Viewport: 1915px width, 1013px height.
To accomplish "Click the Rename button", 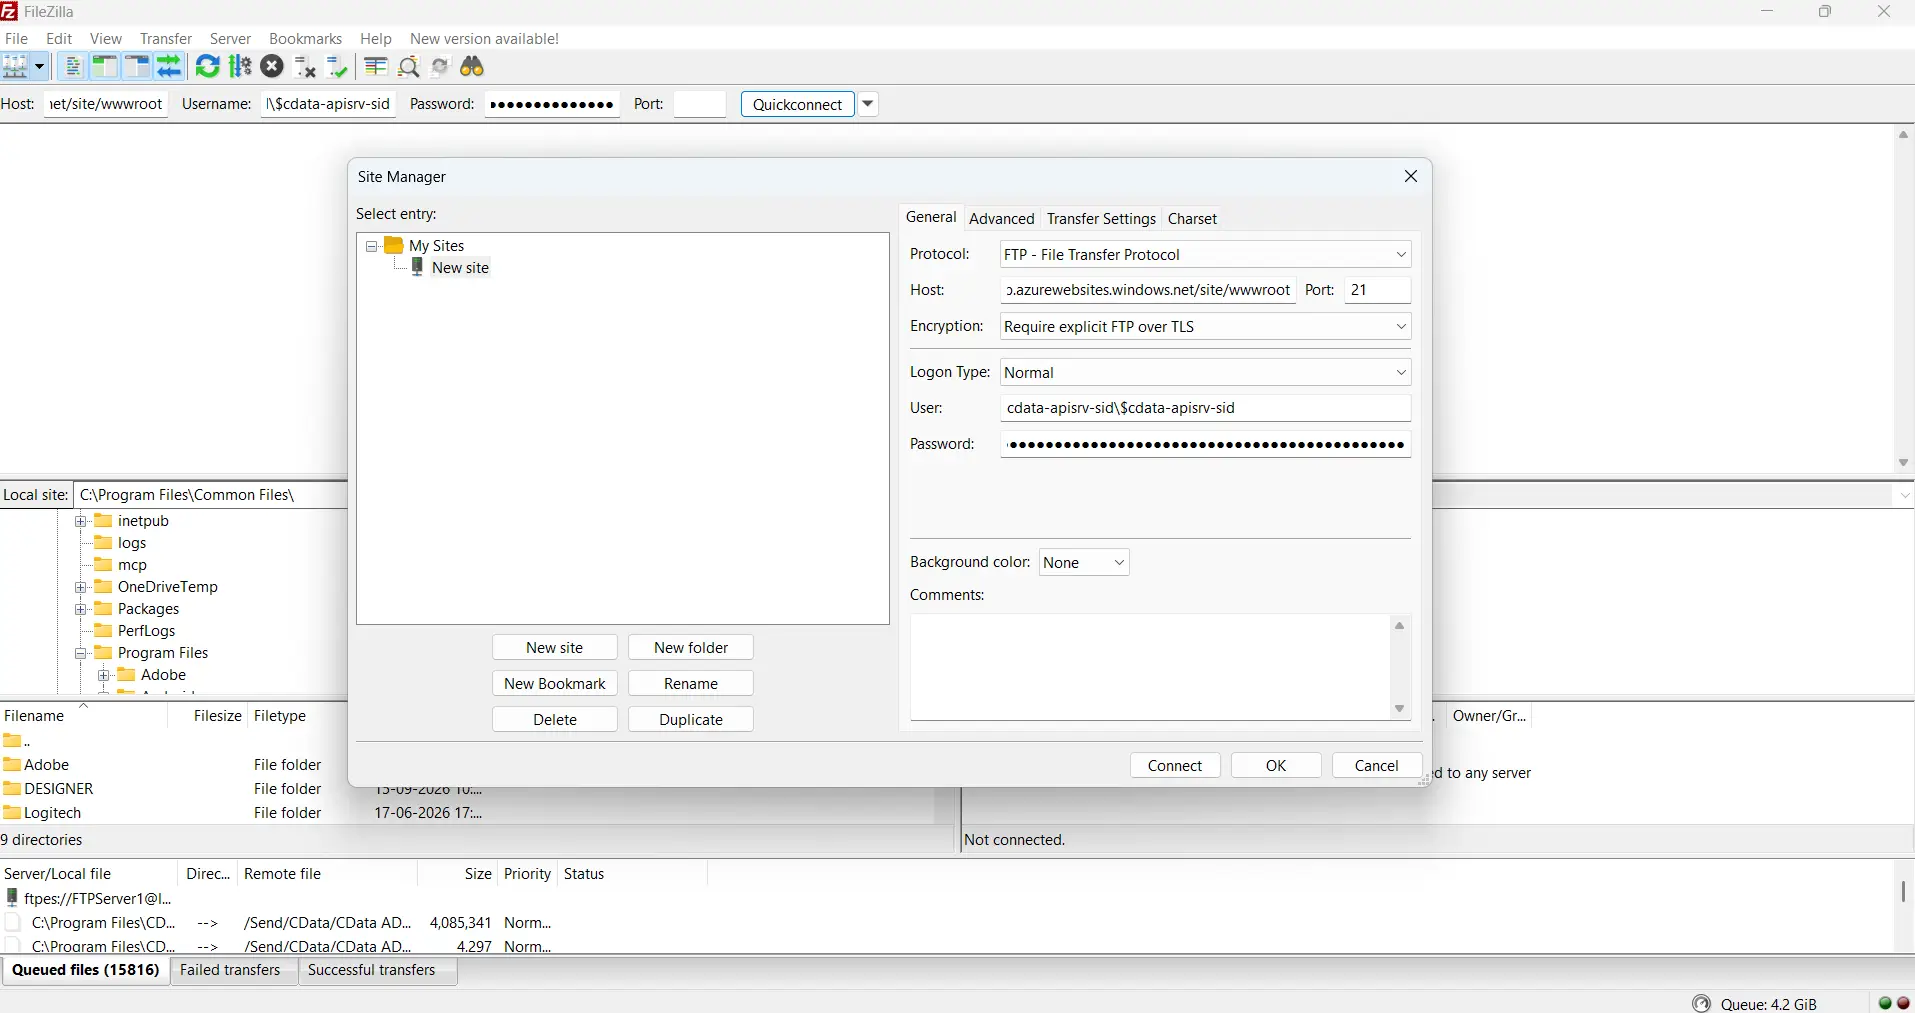I will click(691, 684).
